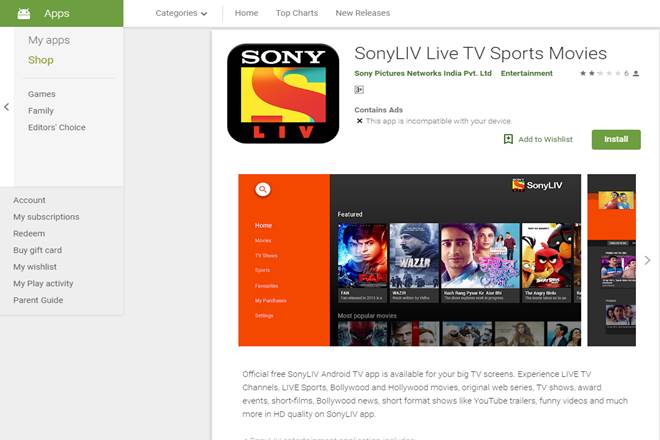The image size is (660, 440).
Task: Open the Games category
Action: (42, 94)
